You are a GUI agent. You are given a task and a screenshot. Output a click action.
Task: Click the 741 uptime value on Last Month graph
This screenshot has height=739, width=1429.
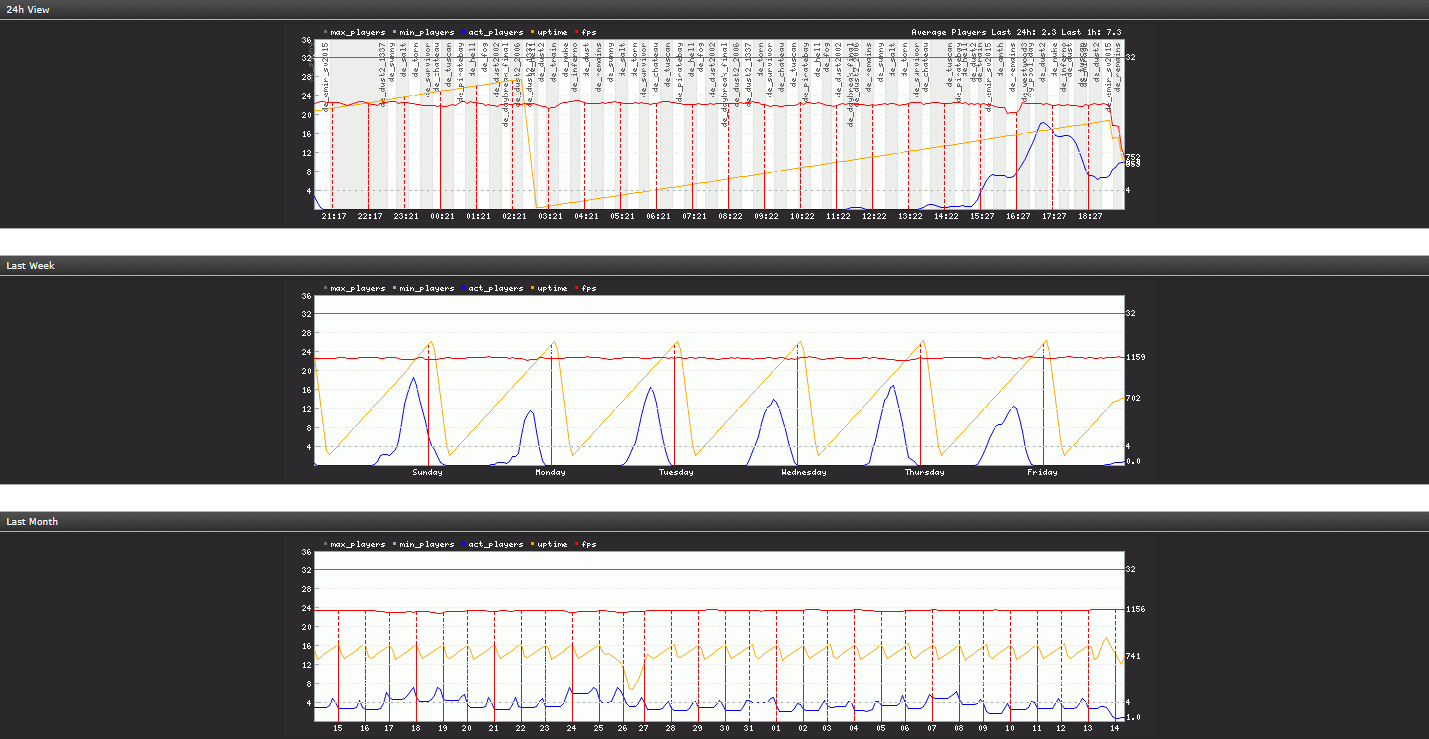pyautogui.click(x=1133, y=656)
